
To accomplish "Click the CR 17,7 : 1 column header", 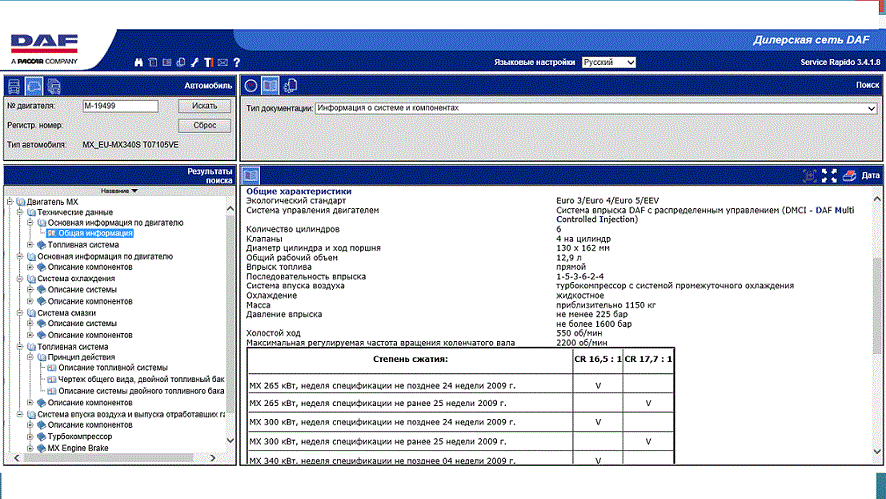I will point(648,359).
